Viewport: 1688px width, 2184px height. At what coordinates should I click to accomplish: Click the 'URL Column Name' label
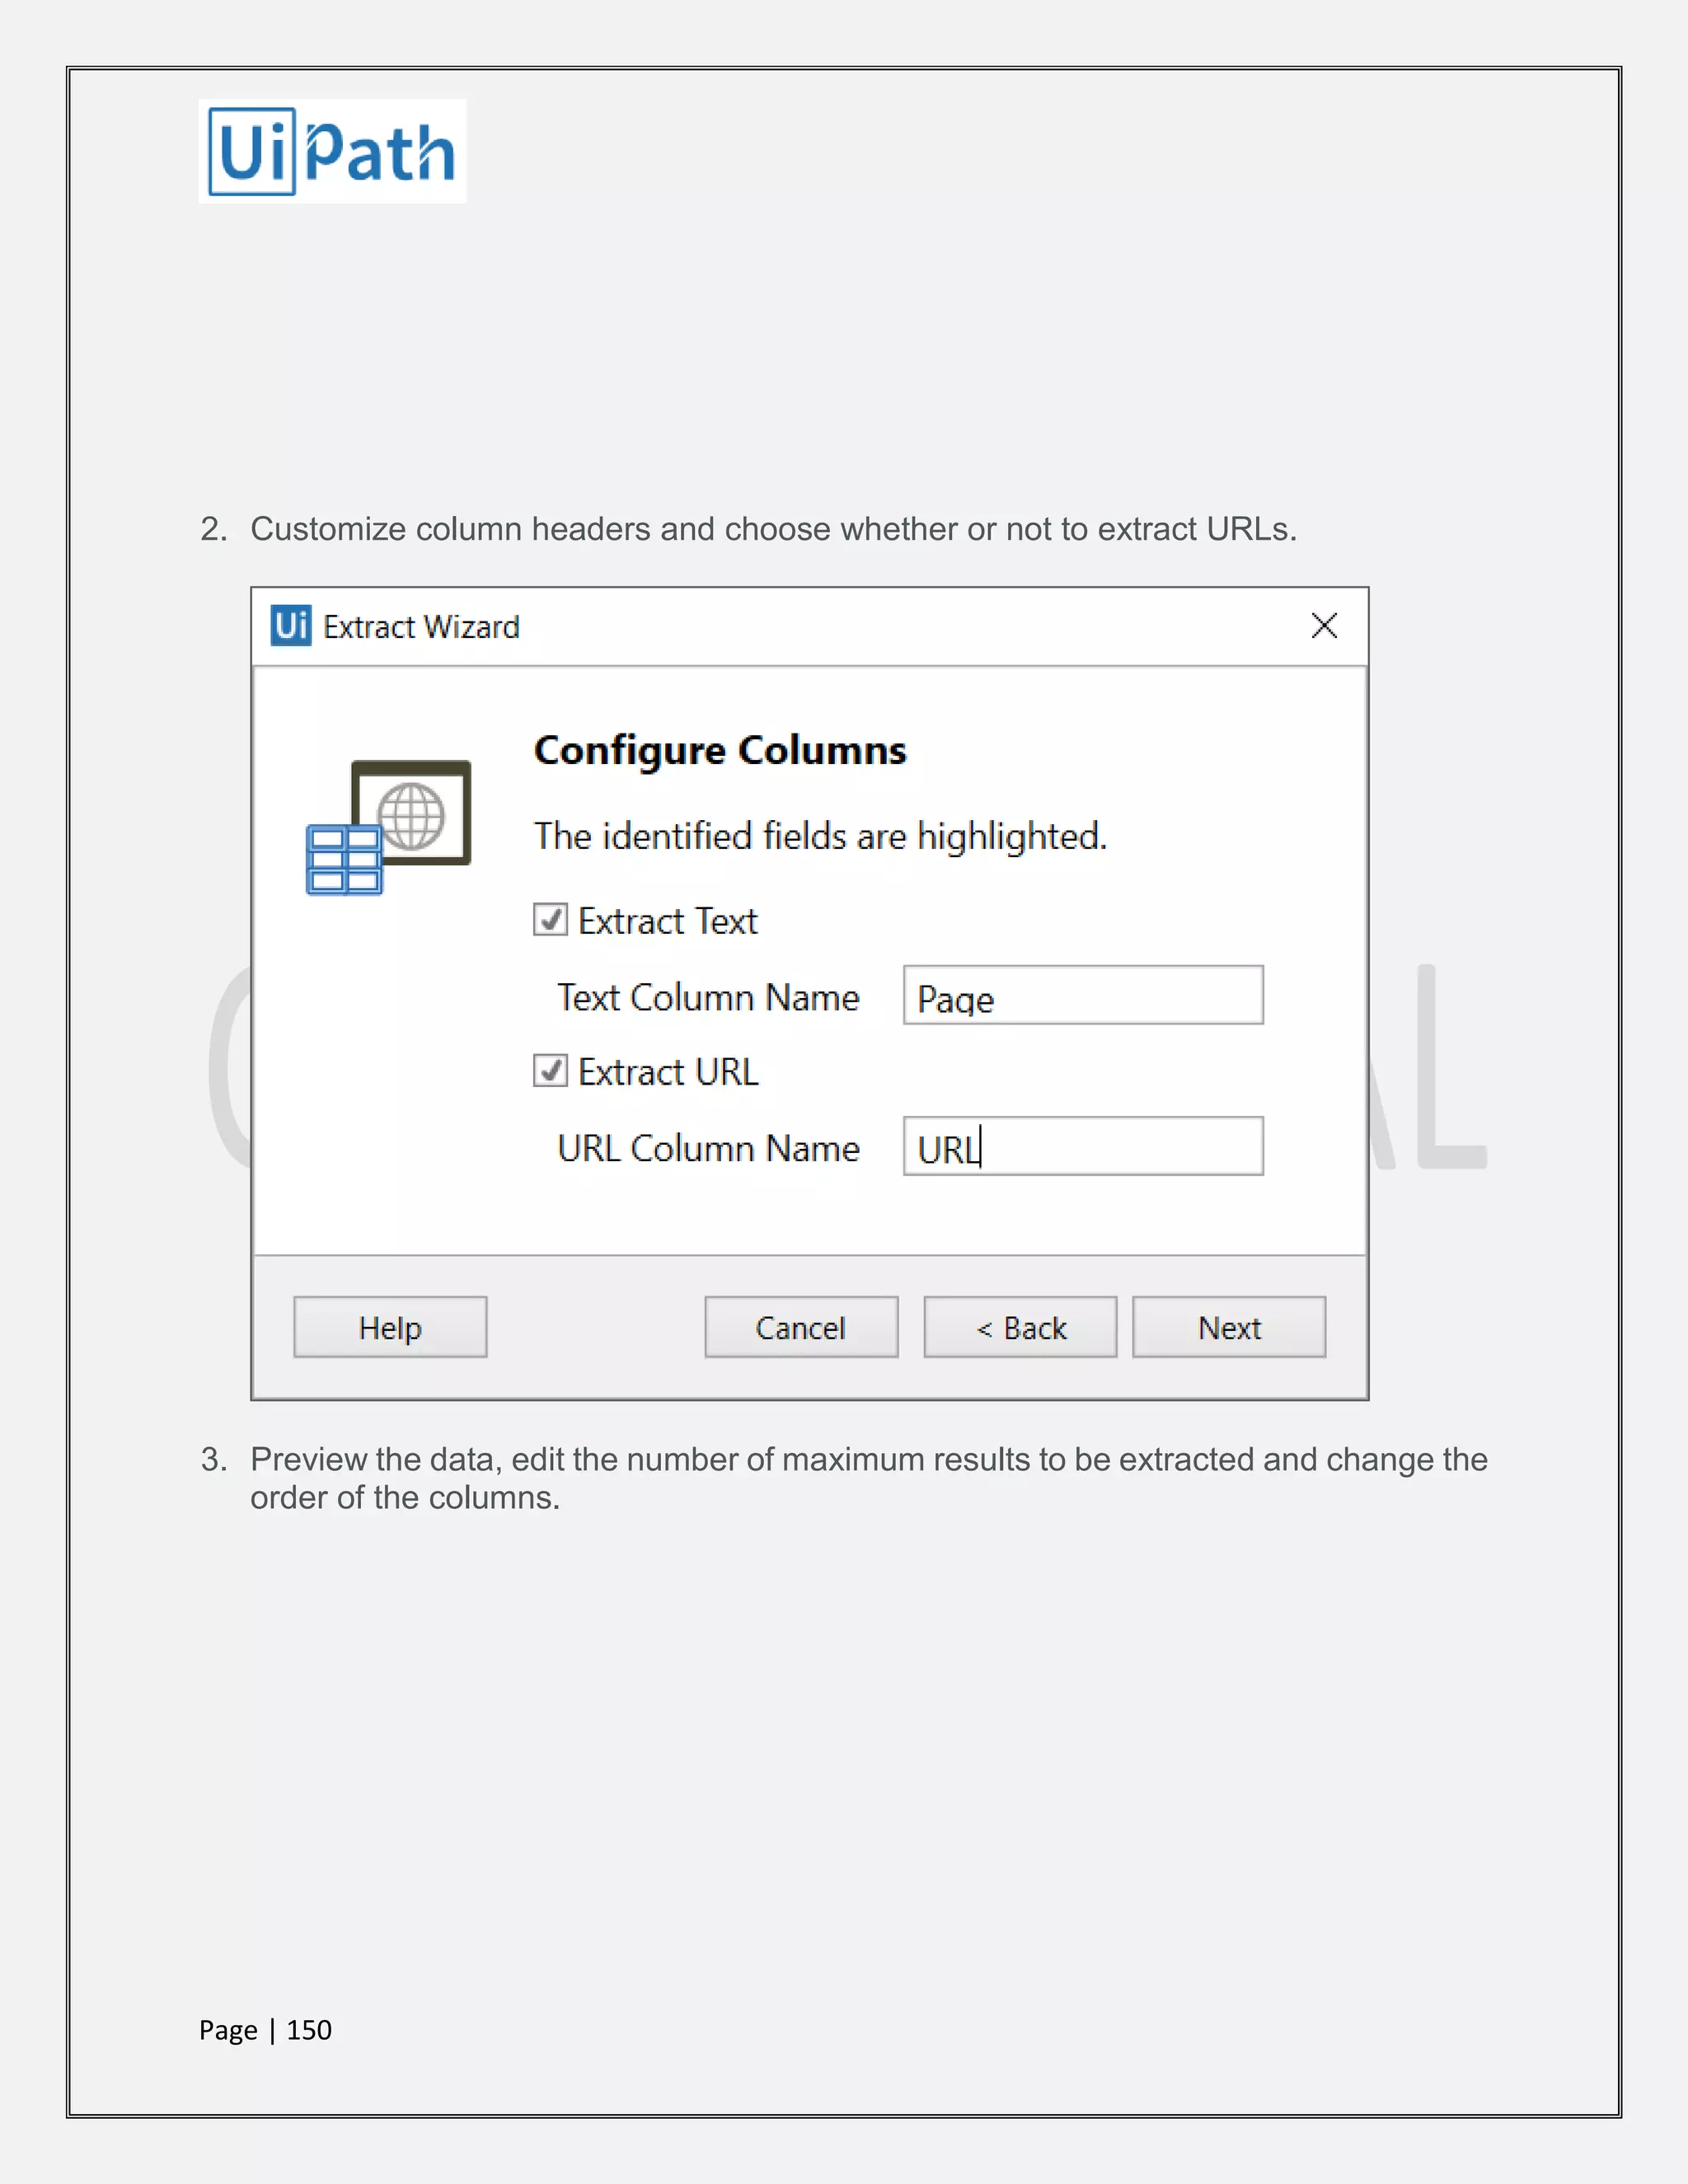pyautogui.click(x=708, y=1148)
